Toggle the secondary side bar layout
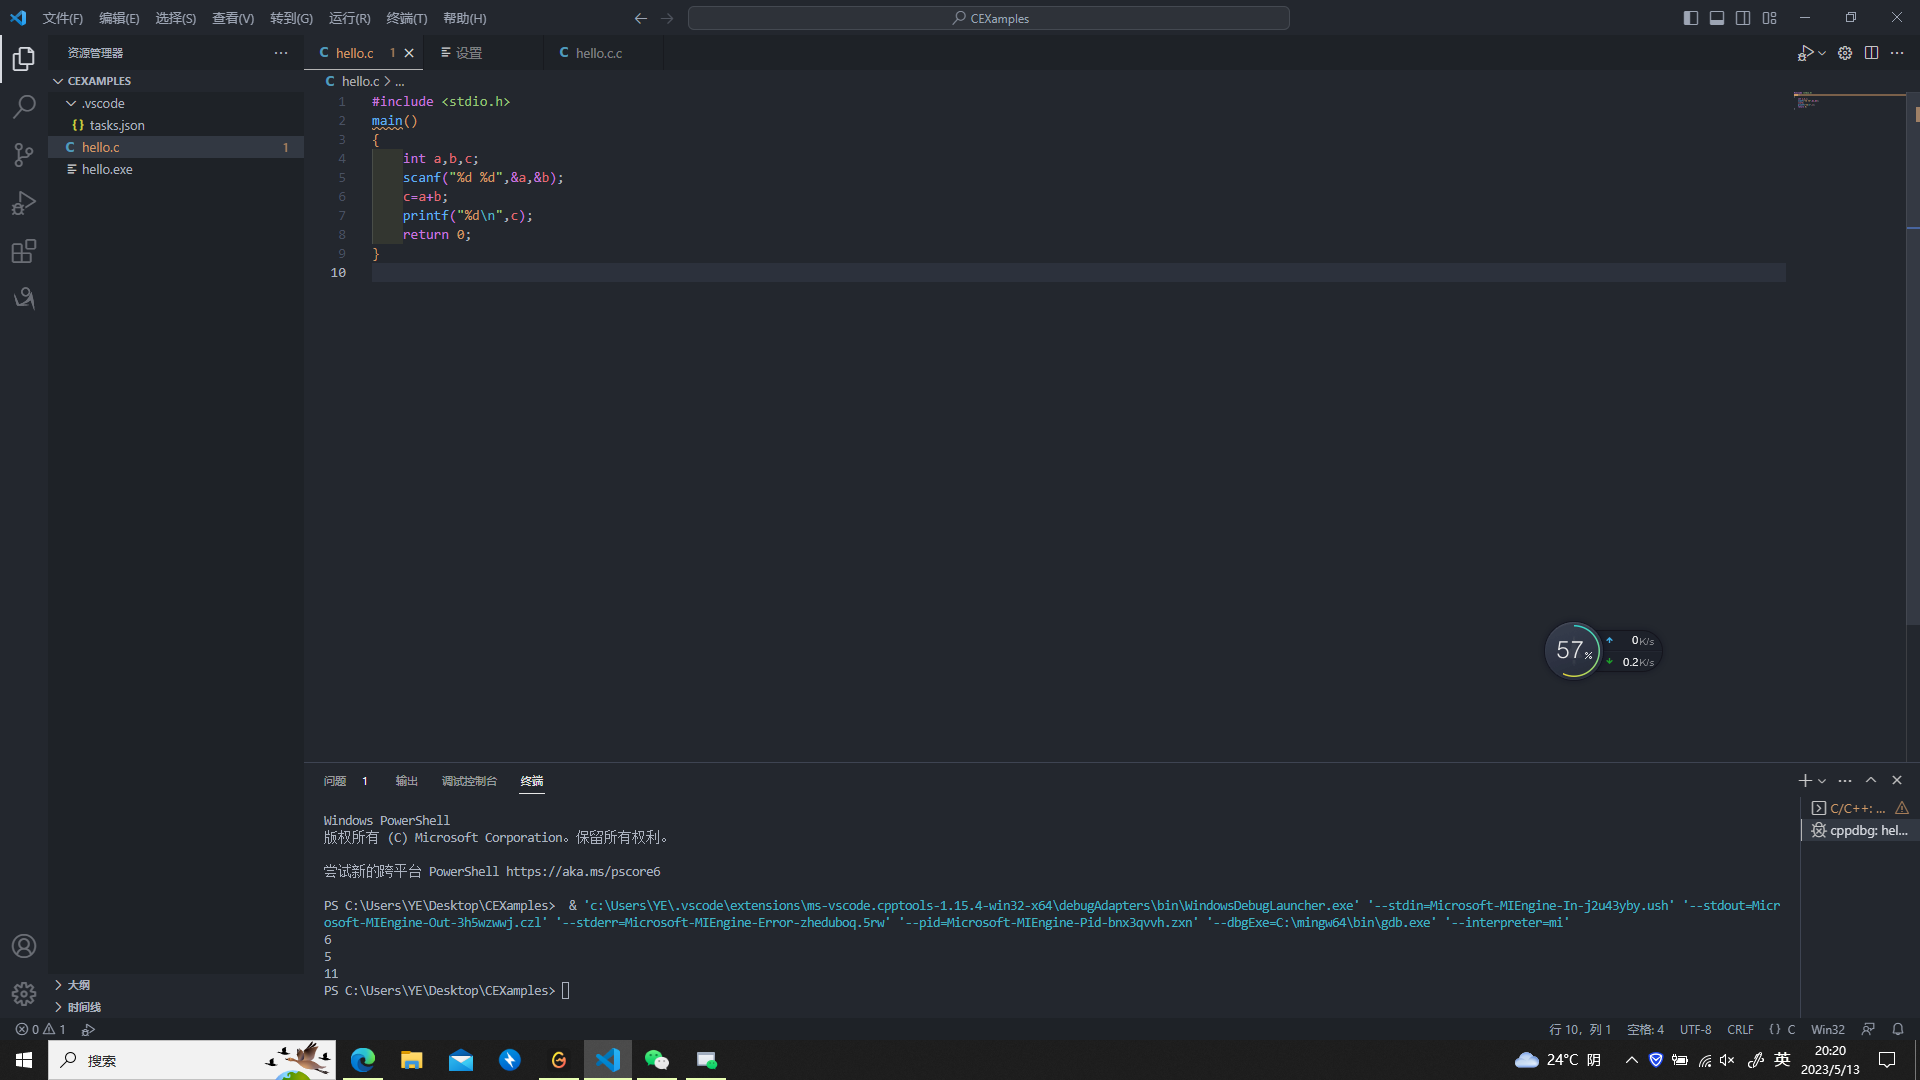The image size is (1920, 1080). [x=1743, y=18]
